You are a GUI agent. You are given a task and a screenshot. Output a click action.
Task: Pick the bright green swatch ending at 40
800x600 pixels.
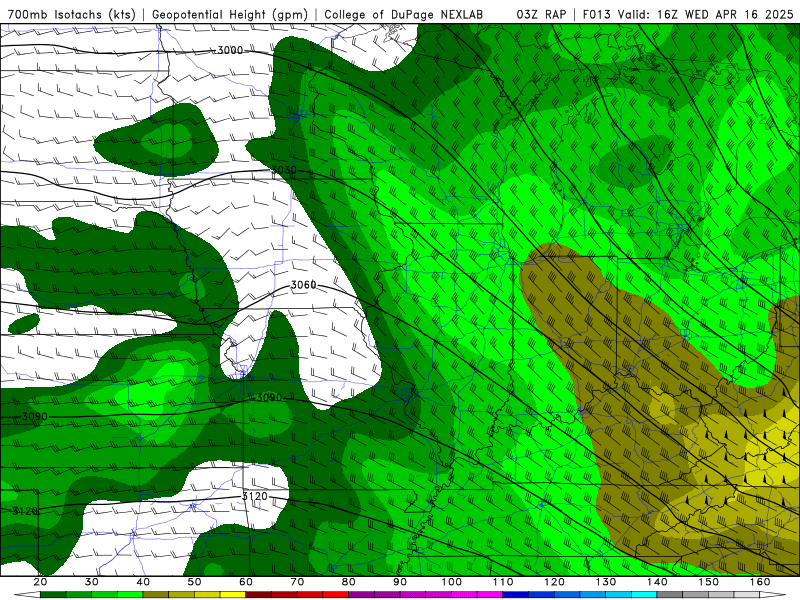pos(130,595)
